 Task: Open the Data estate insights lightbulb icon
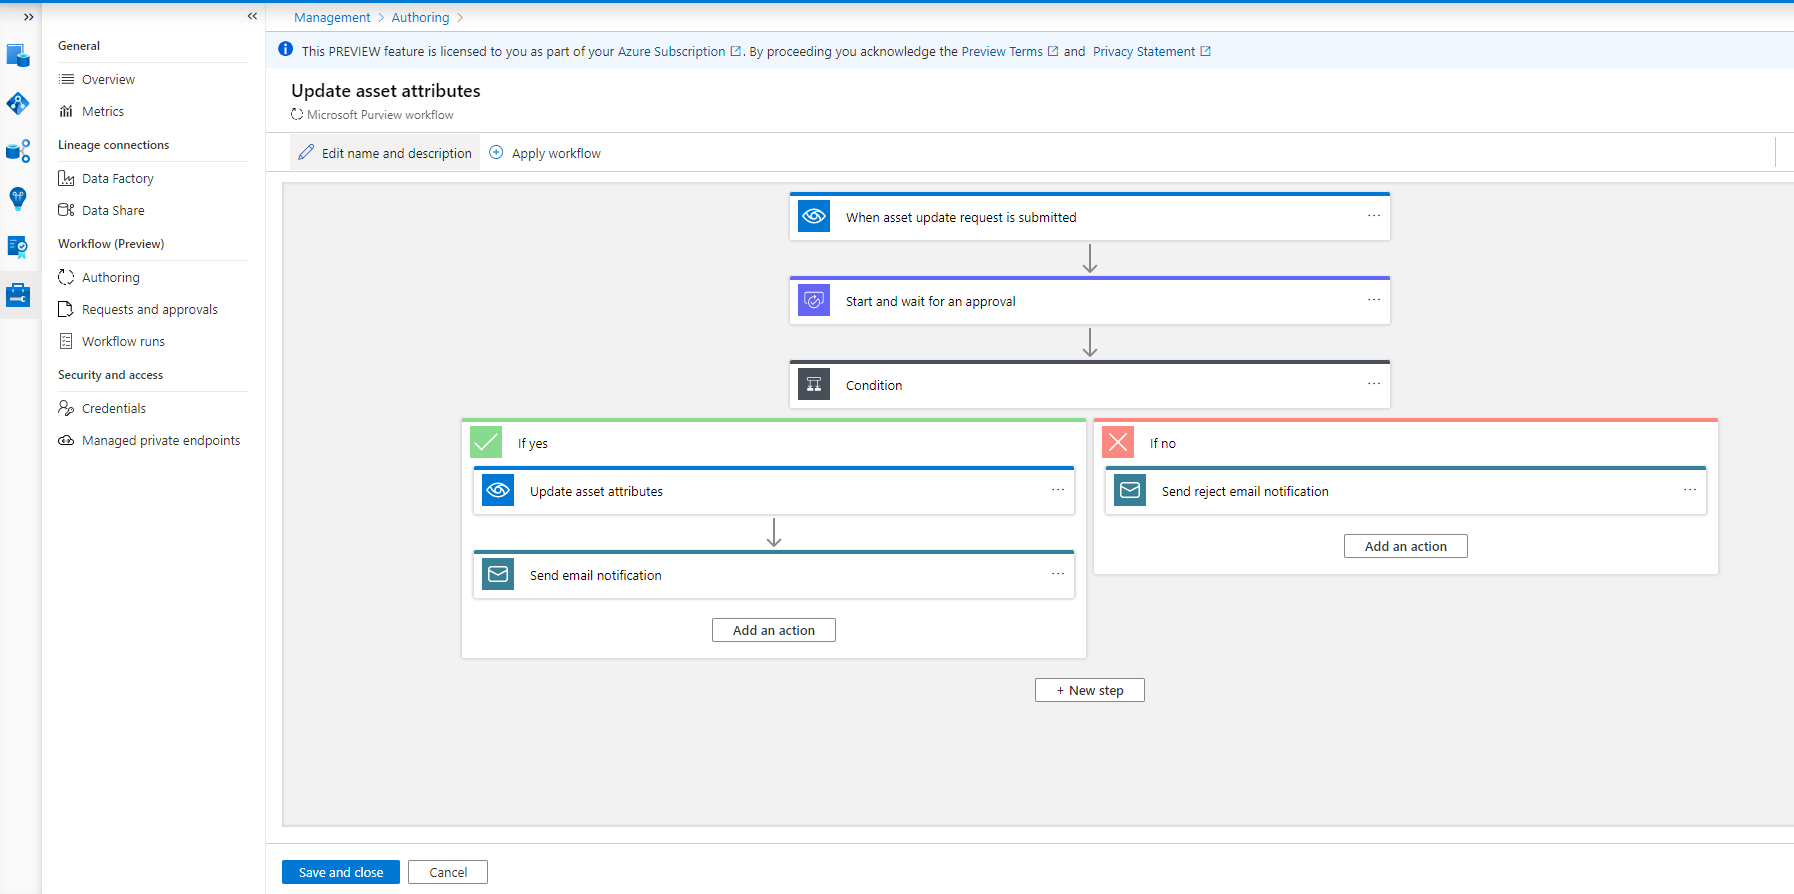click(18, 199)
